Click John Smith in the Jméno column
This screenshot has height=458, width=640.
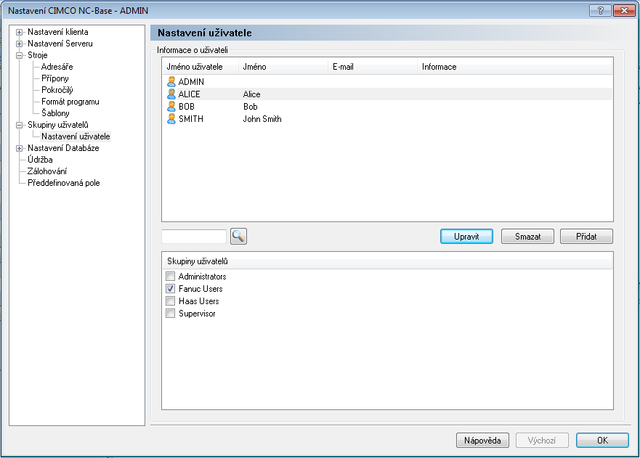click(x=262, y=119)
